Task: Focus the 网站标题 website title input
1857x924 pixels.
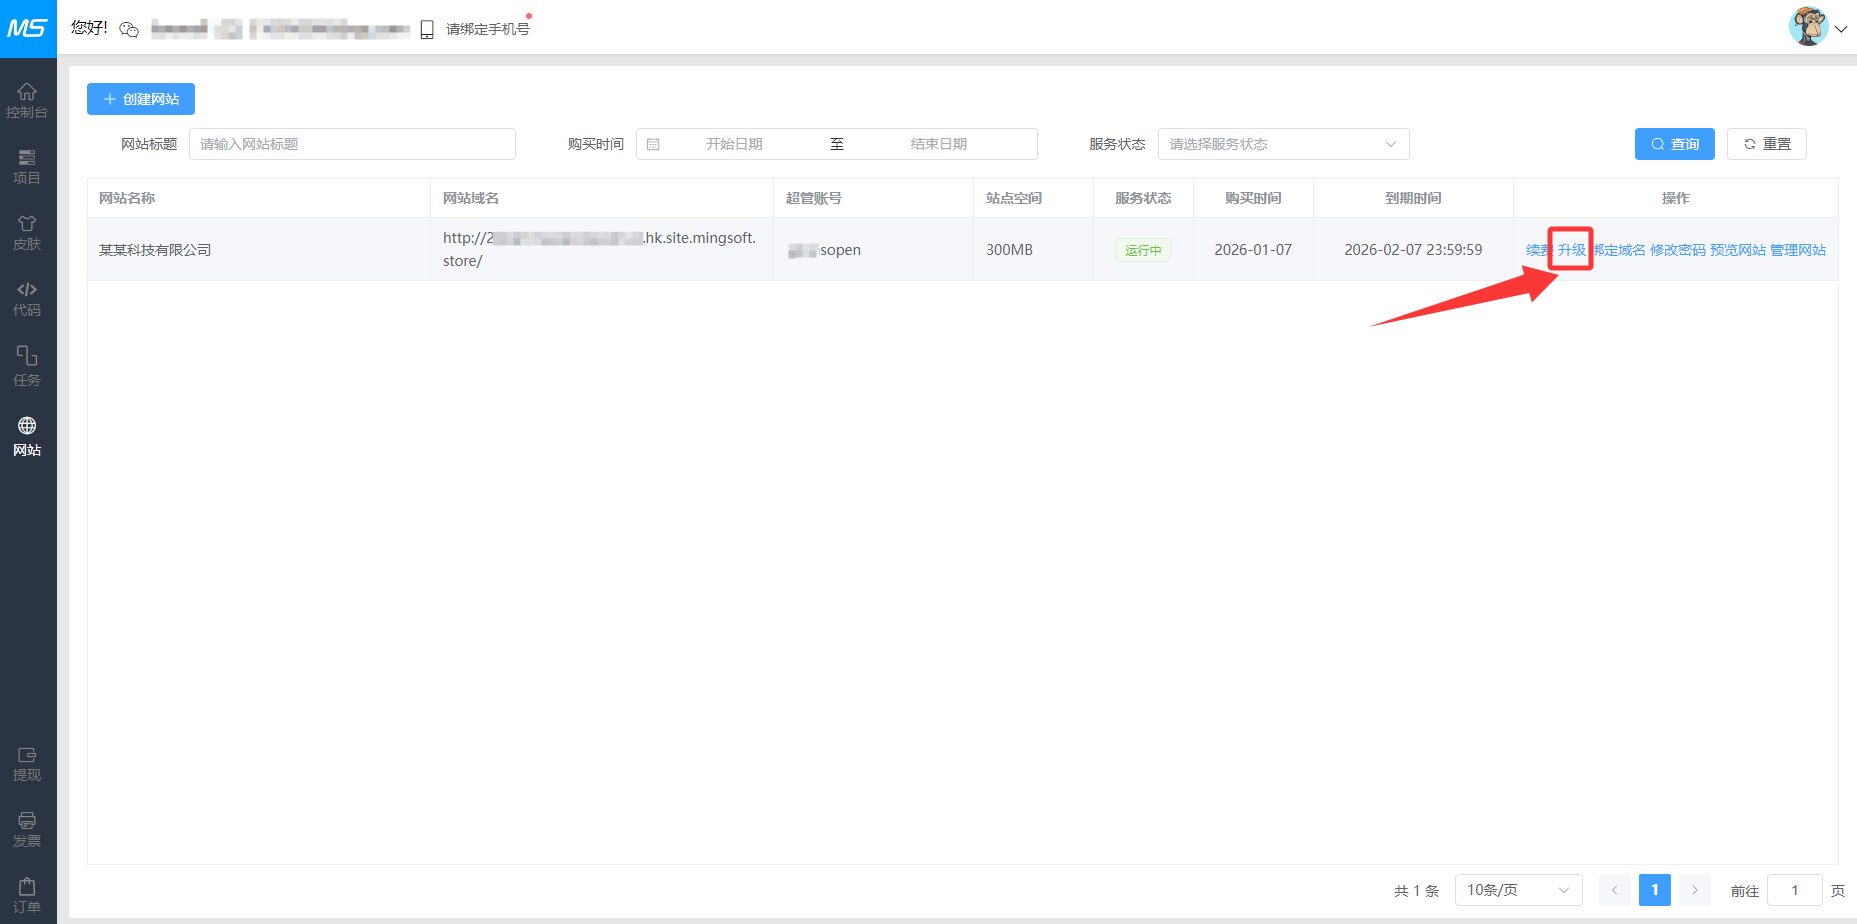Action: pyautogui.click(x=352, y=144)
